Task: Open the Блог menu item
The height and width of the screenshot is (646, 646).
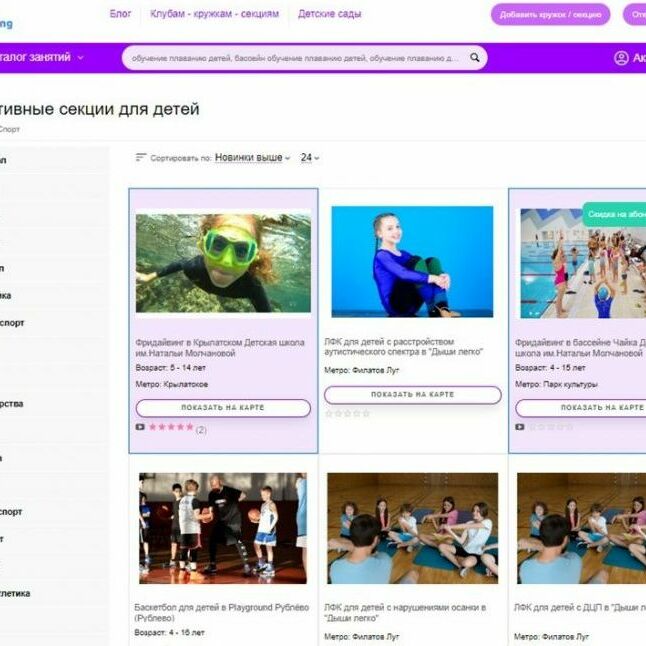Action: [120, 14]
